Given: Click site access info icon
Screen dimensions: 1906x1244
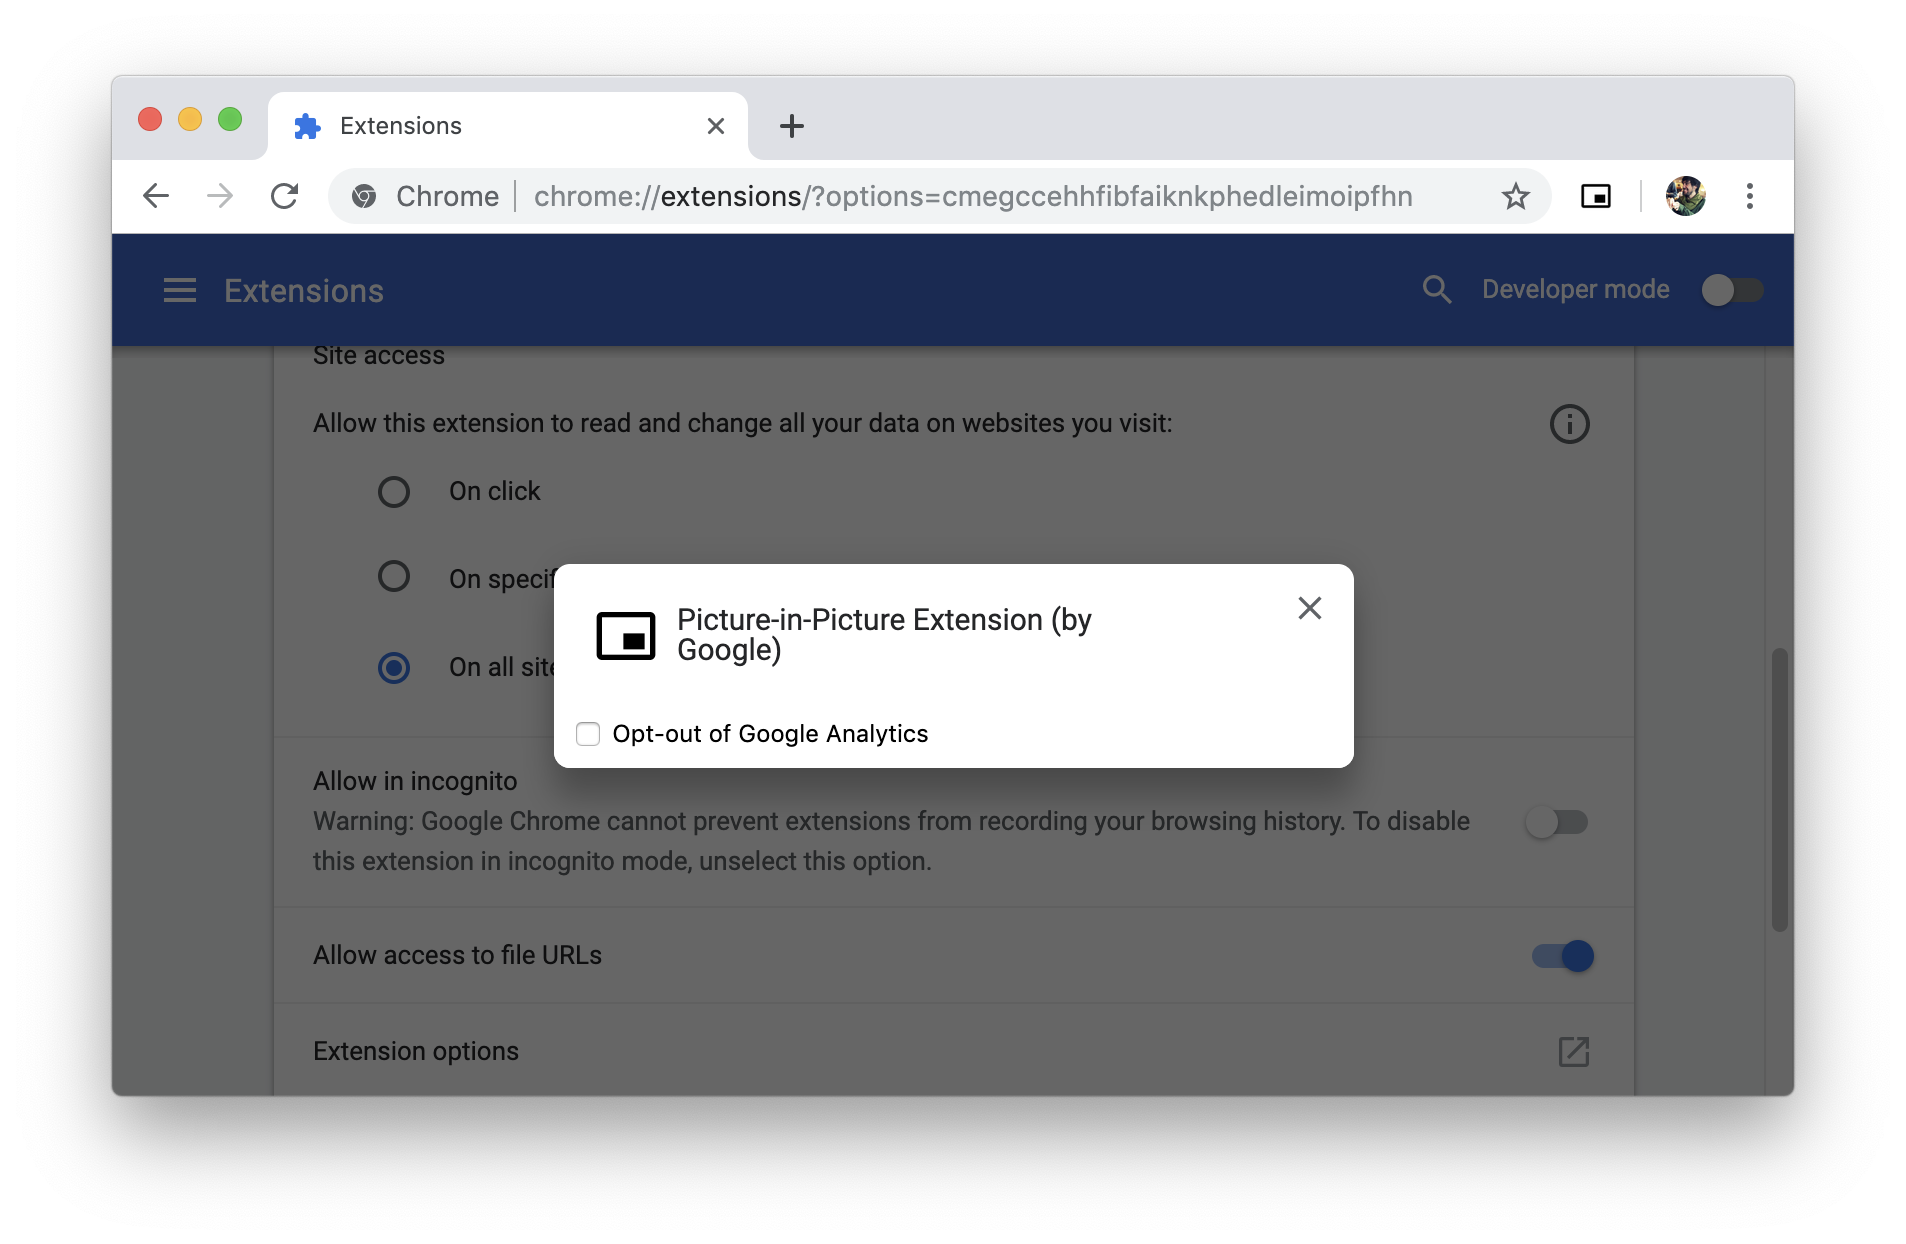Looking at the screenshot, I should click(1570, 424).
